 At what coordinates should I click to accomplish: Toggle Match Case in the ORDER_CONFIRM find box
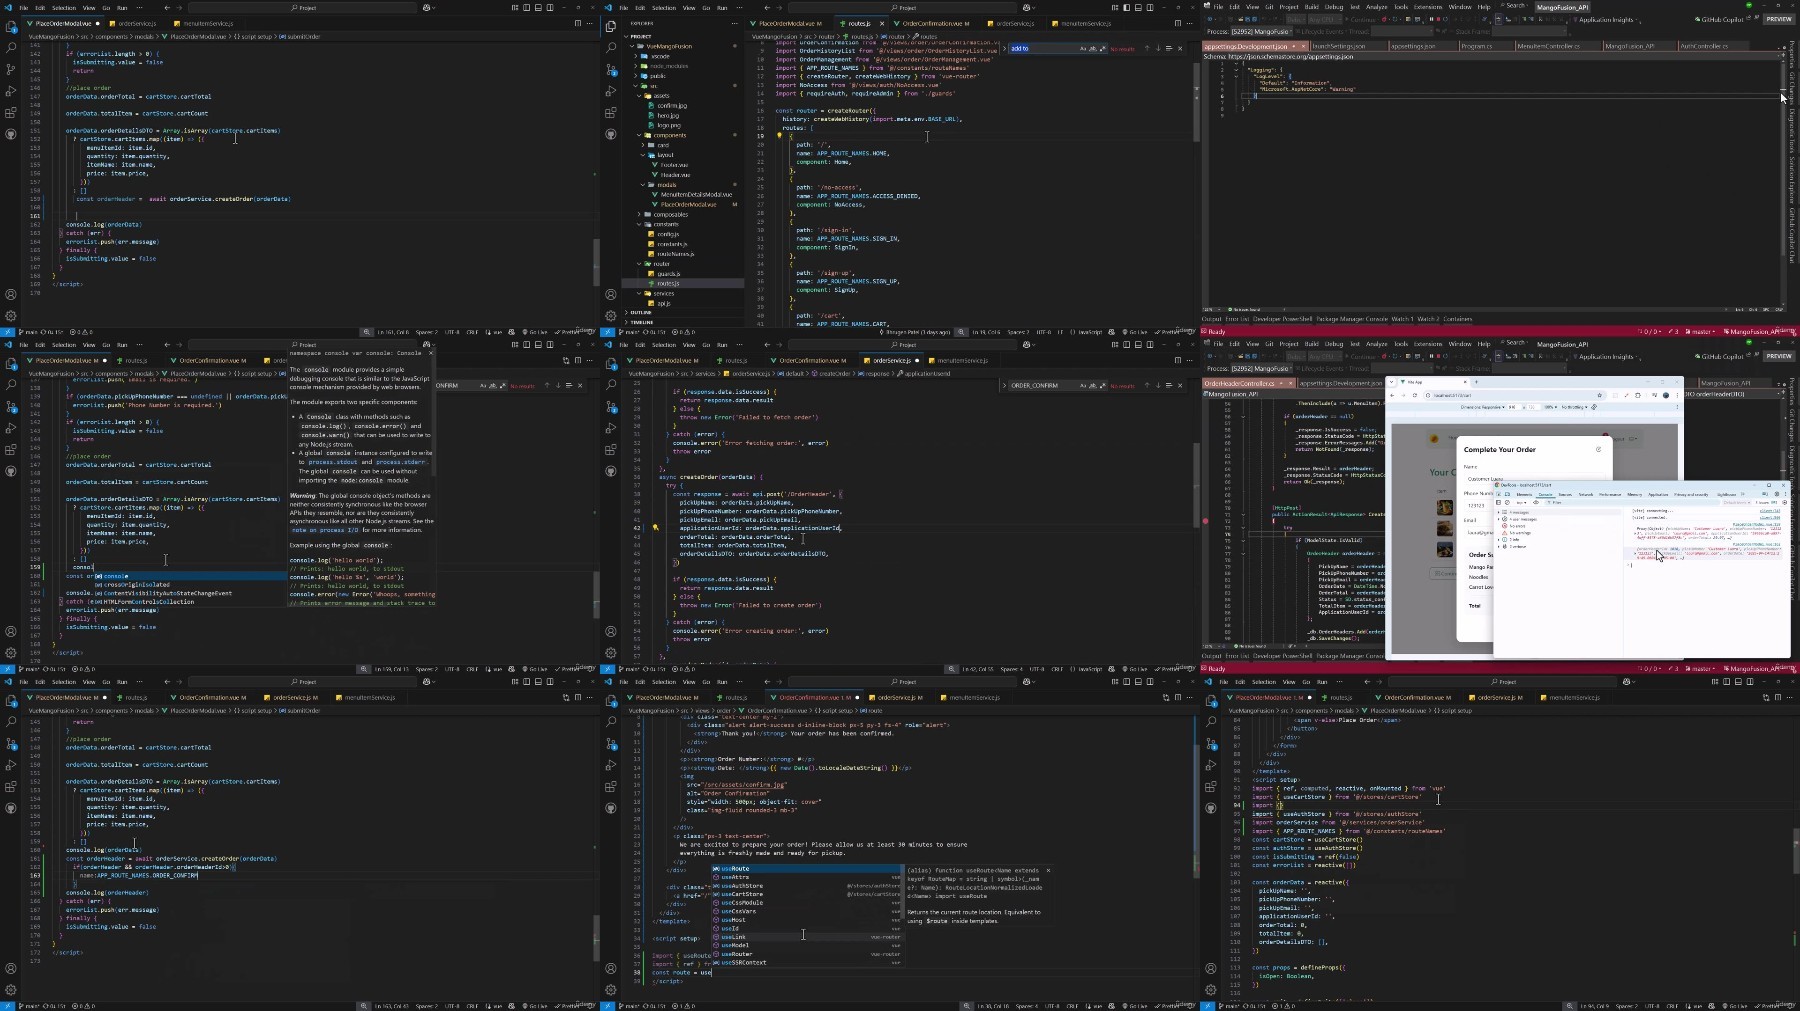1083,385
